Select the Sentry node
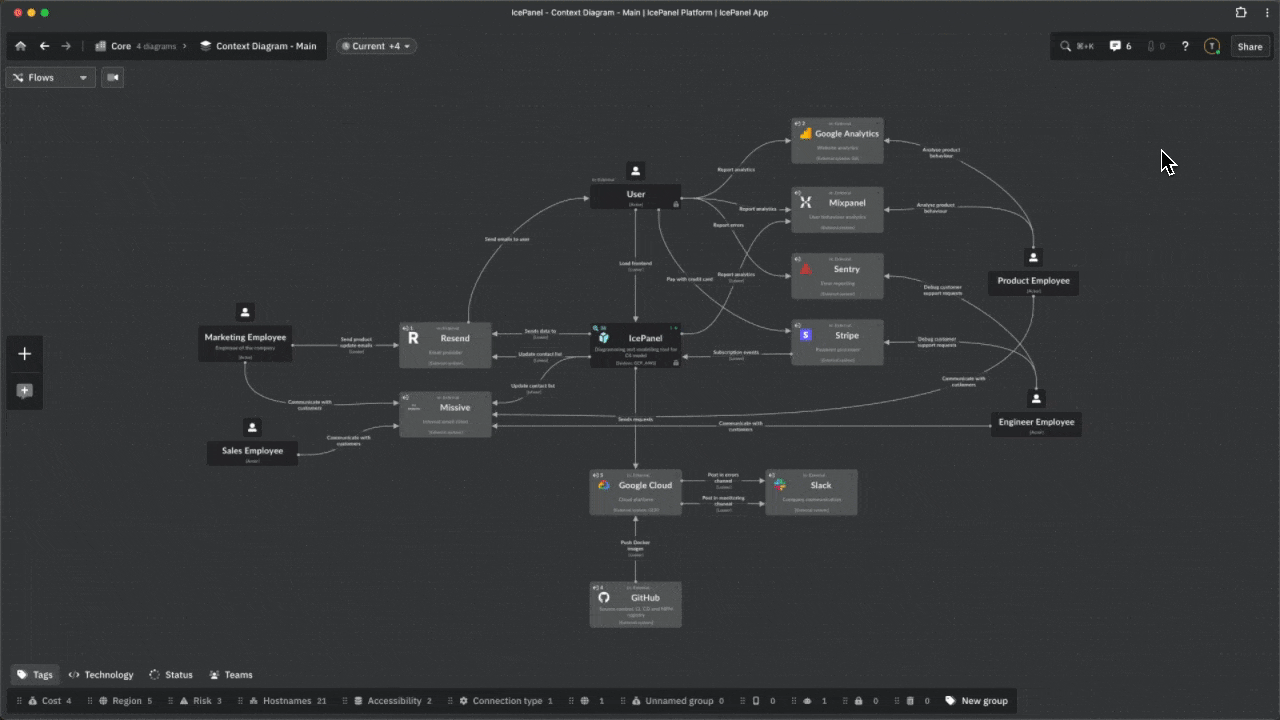The height and width of the screenshot is (720, 1280). click(837, 276)
